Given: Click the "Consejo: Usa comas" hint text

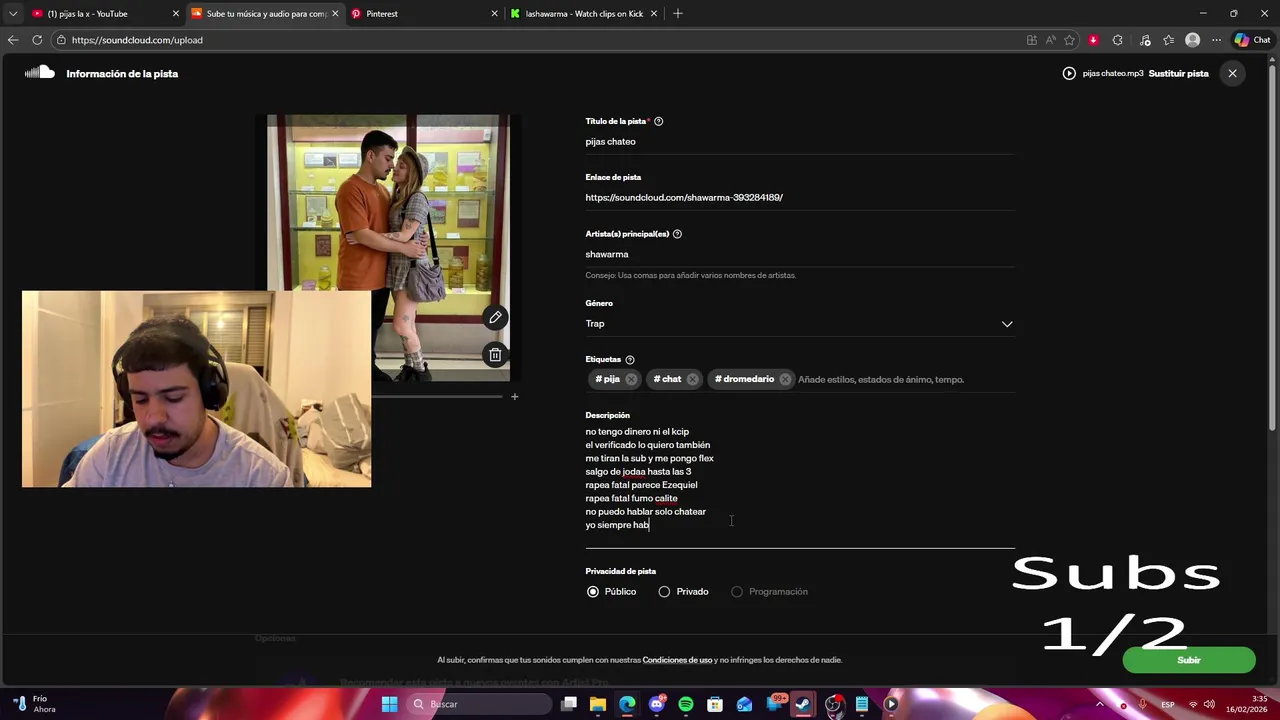Looking at the screenshot, I should [x=690, y=275].
